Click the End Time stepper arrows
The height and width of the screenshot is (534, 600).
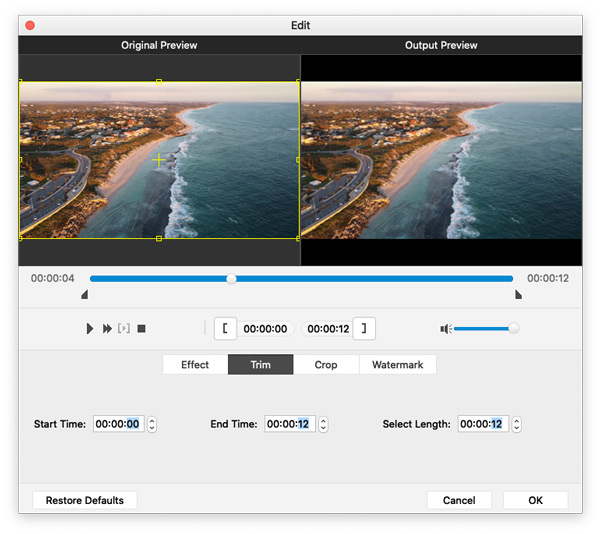(323, 424)
